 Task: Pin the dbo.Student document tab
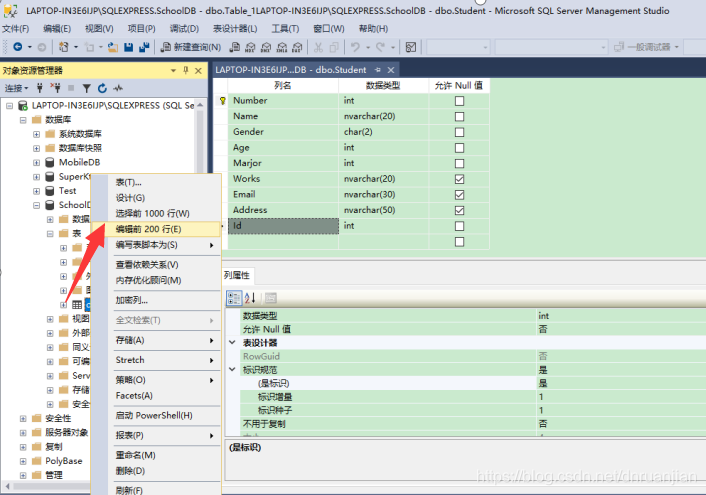pyautogui.click(x=378, y=70)
